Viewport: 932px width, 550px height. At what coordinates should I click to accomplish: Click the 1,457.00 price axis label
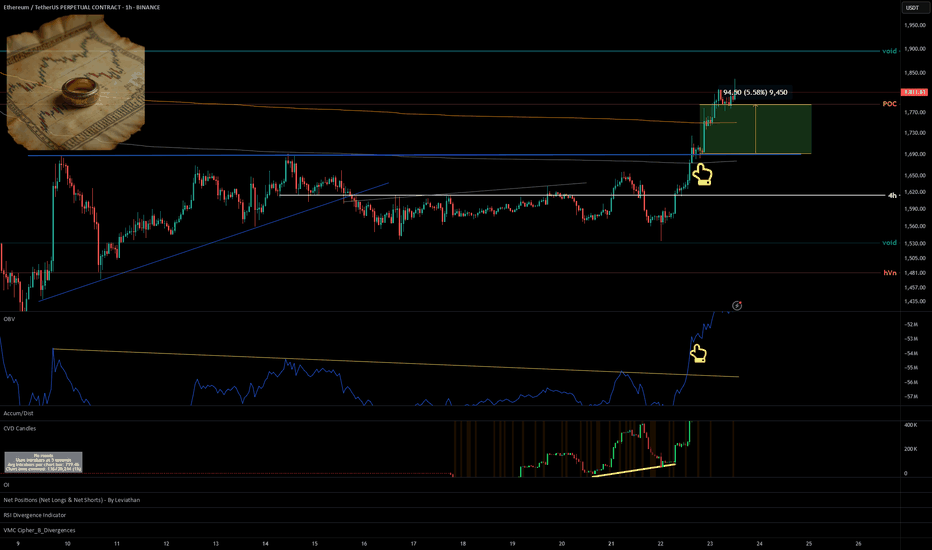tap(915, 288)
